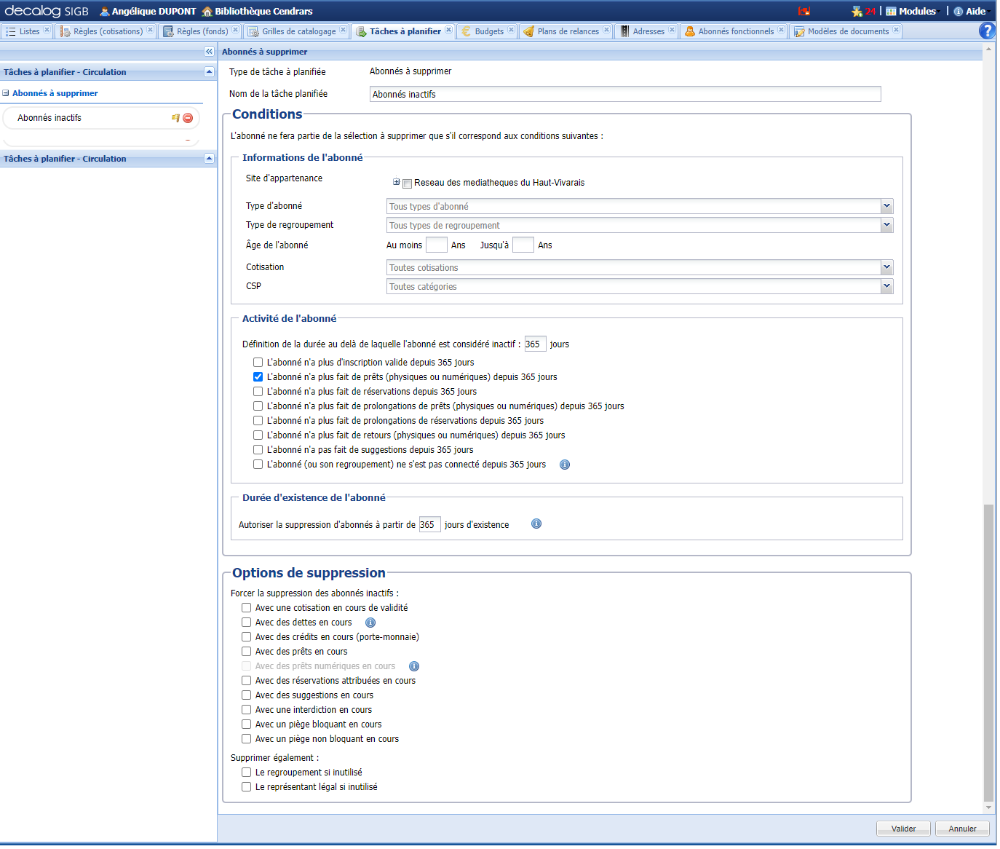The width and height of the screenshot is (1000, 849).
Task: Expand the Reseau des mediatheques du Haut-Vivarais tree
Action: click(395, 182)
